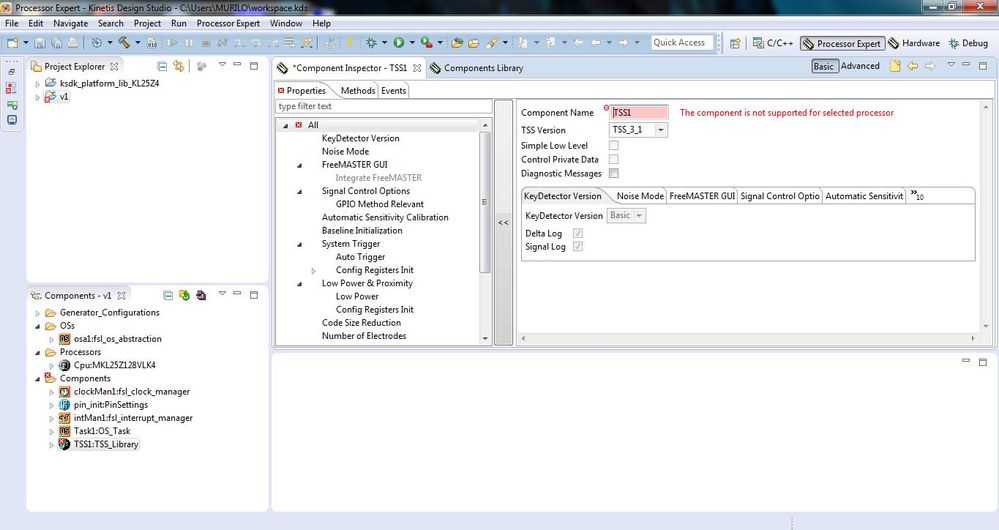Collapse the System Trigger property group
Viewport: 999px width, 530px height.
tap(299, 245)
